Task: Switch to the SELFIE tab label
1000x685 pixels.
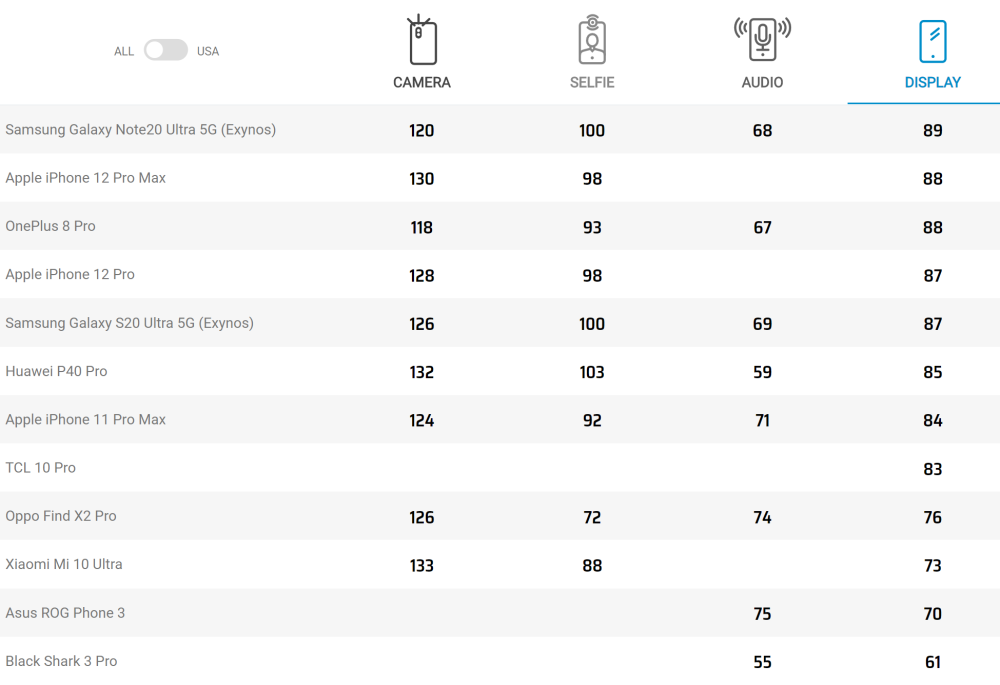Action: click(x=592, y=83)
